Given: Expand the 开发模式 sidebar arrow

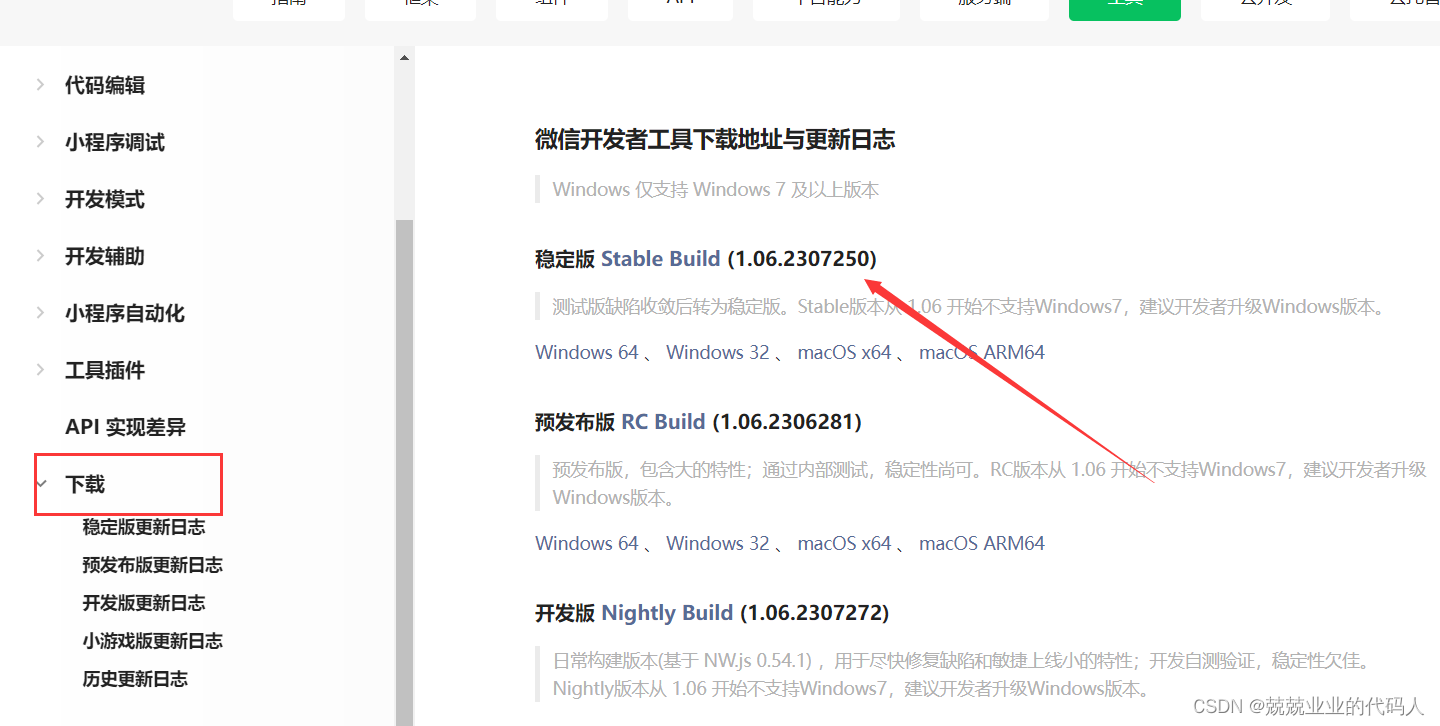Looking at the screenshot, I should 40,199.
